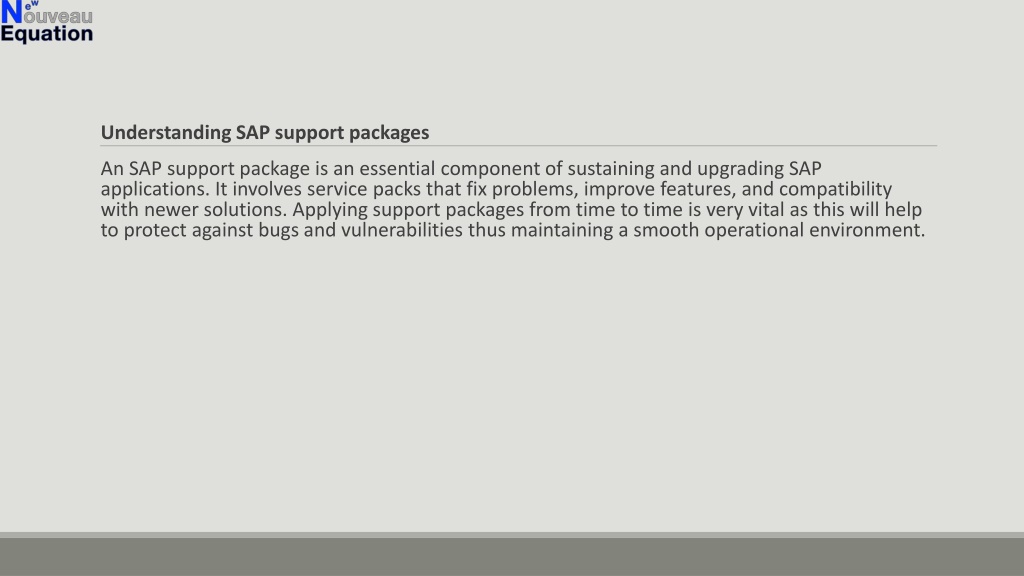Click the Nouveau Equation logo
This screenshot has width=1024, height=576.
46,22
